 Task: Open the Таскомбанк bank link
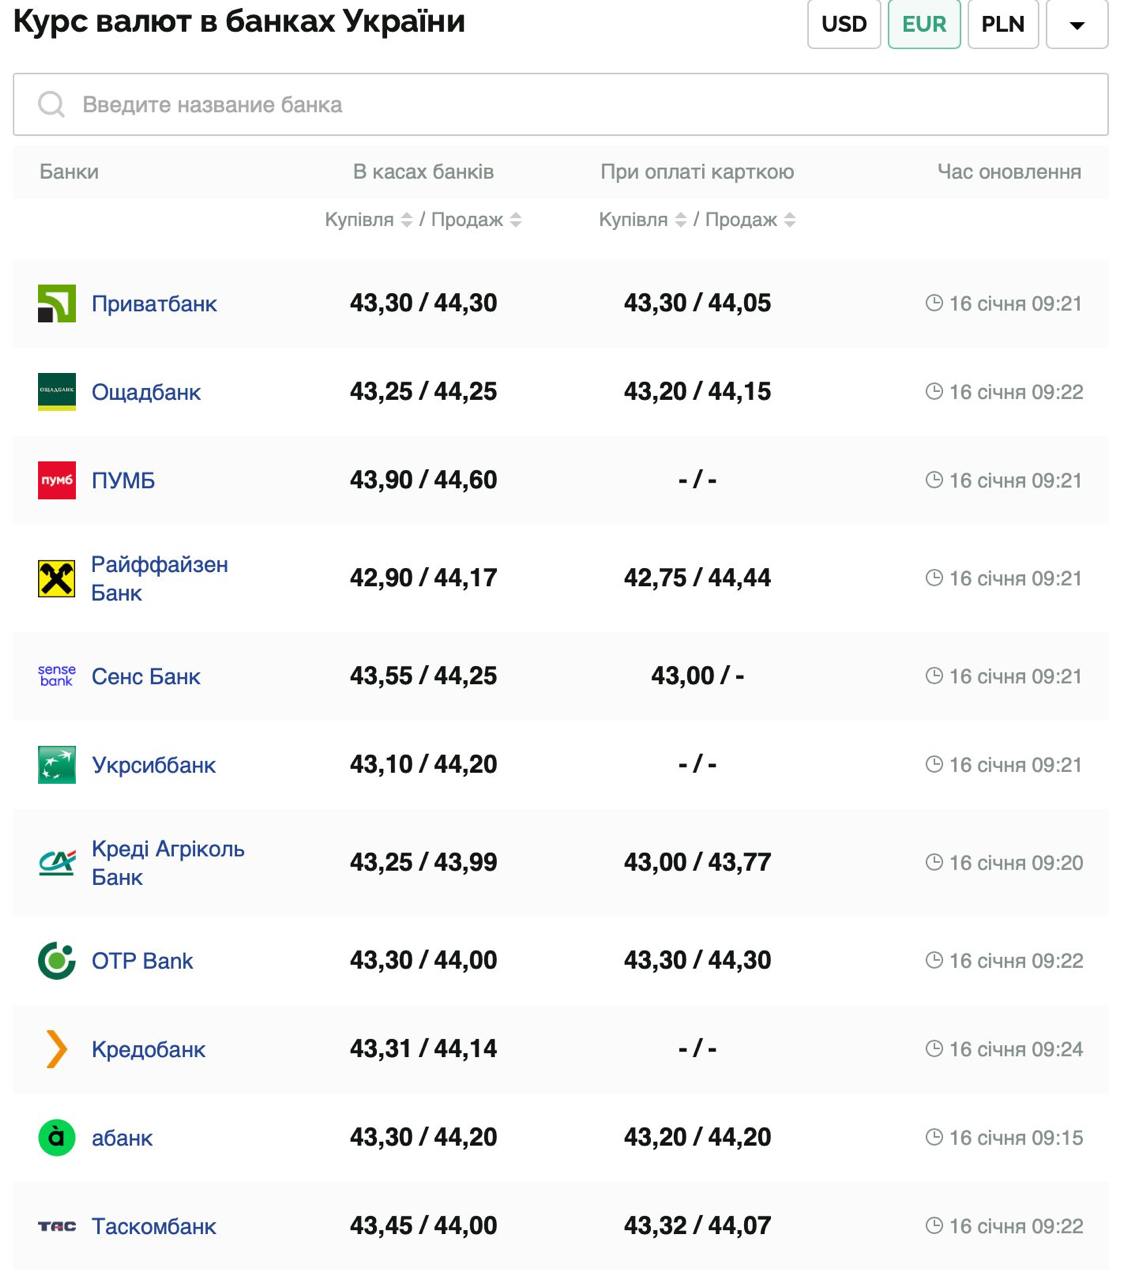click(x=154, y=1226)
